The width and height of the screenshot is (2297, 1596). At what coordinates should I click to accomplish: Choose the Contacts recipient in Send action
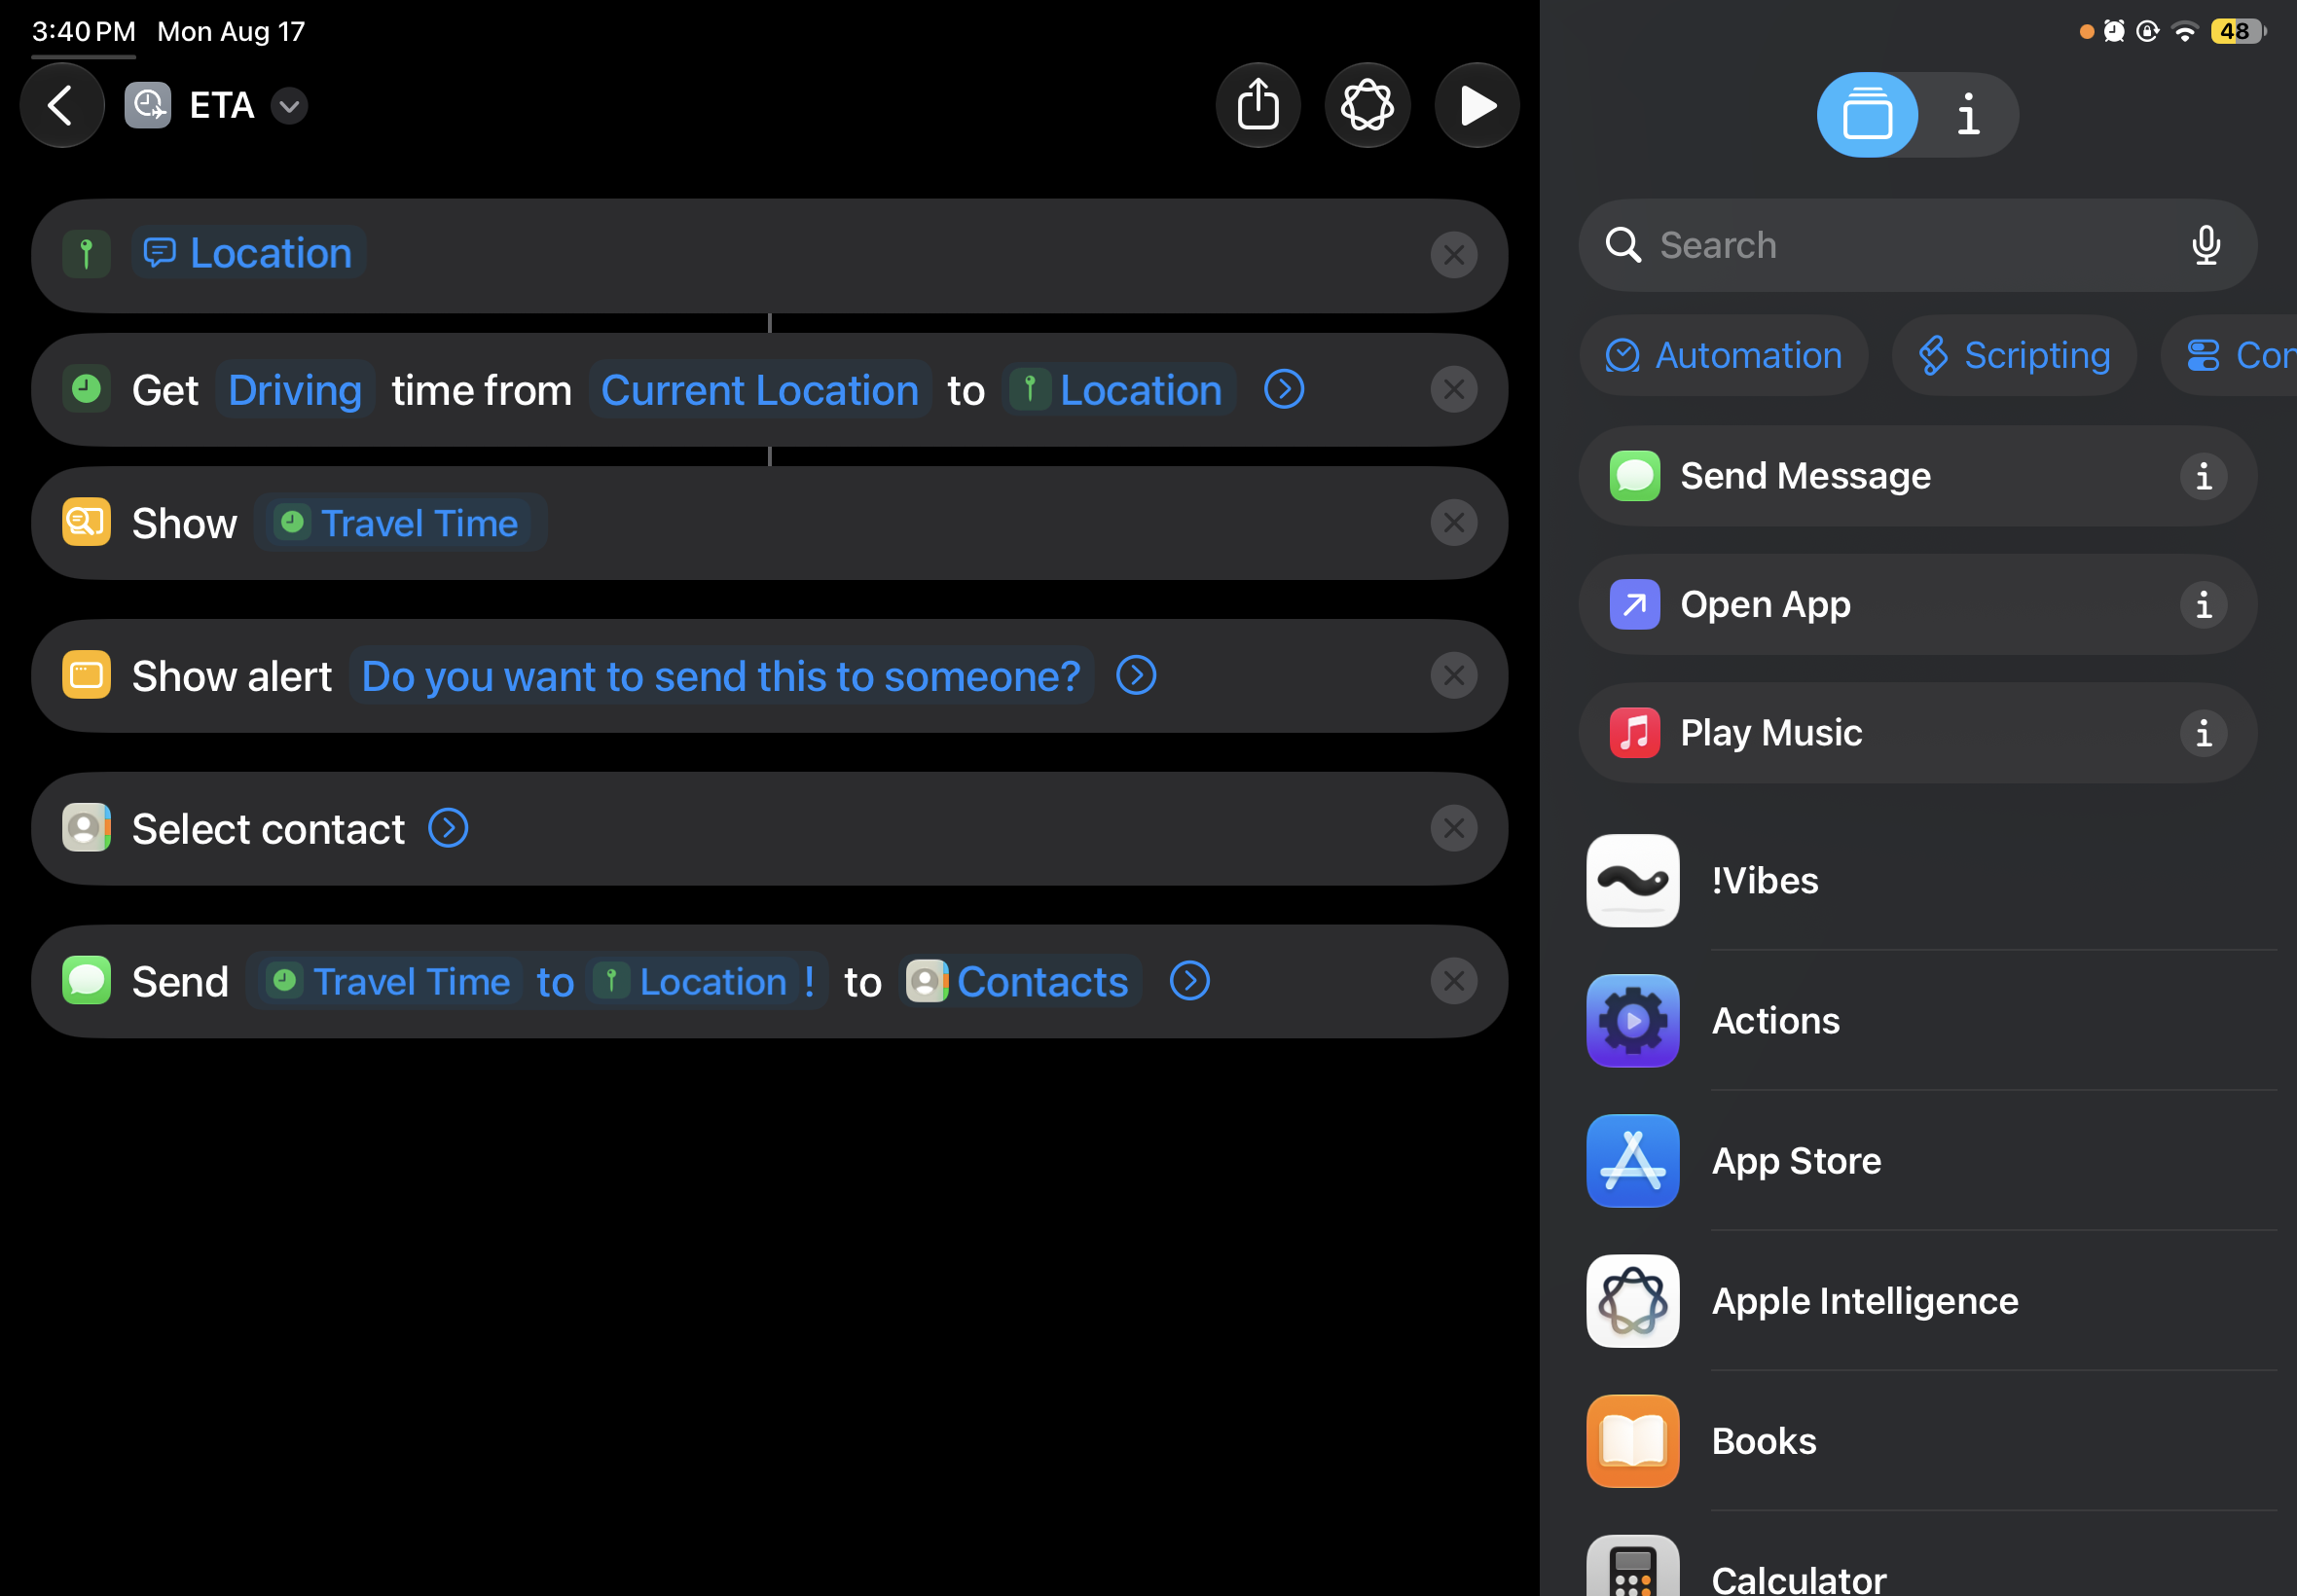[x=1019, y=982]
